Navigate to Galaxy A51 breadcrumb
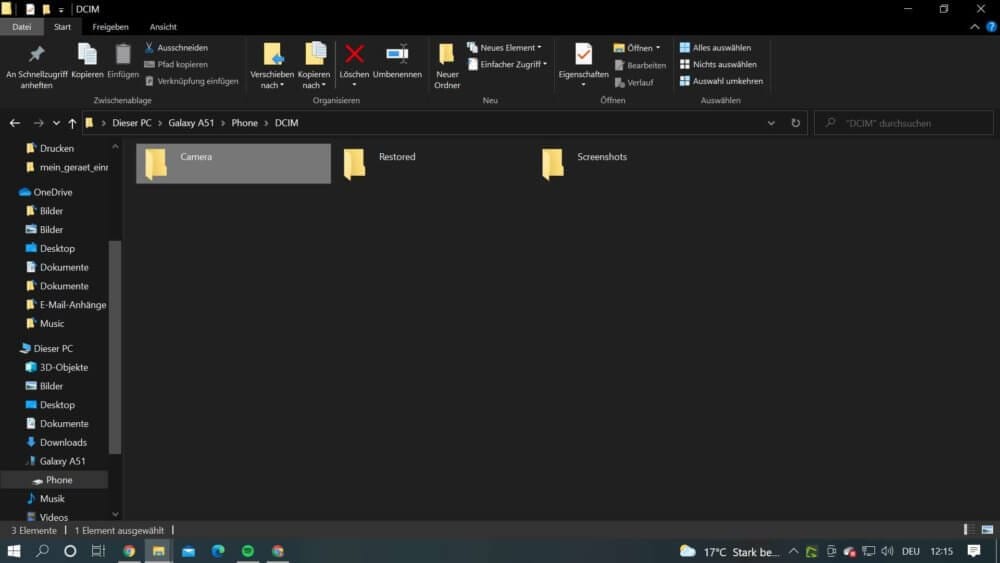The image size is (1000, 563). [x=191, y=123]
